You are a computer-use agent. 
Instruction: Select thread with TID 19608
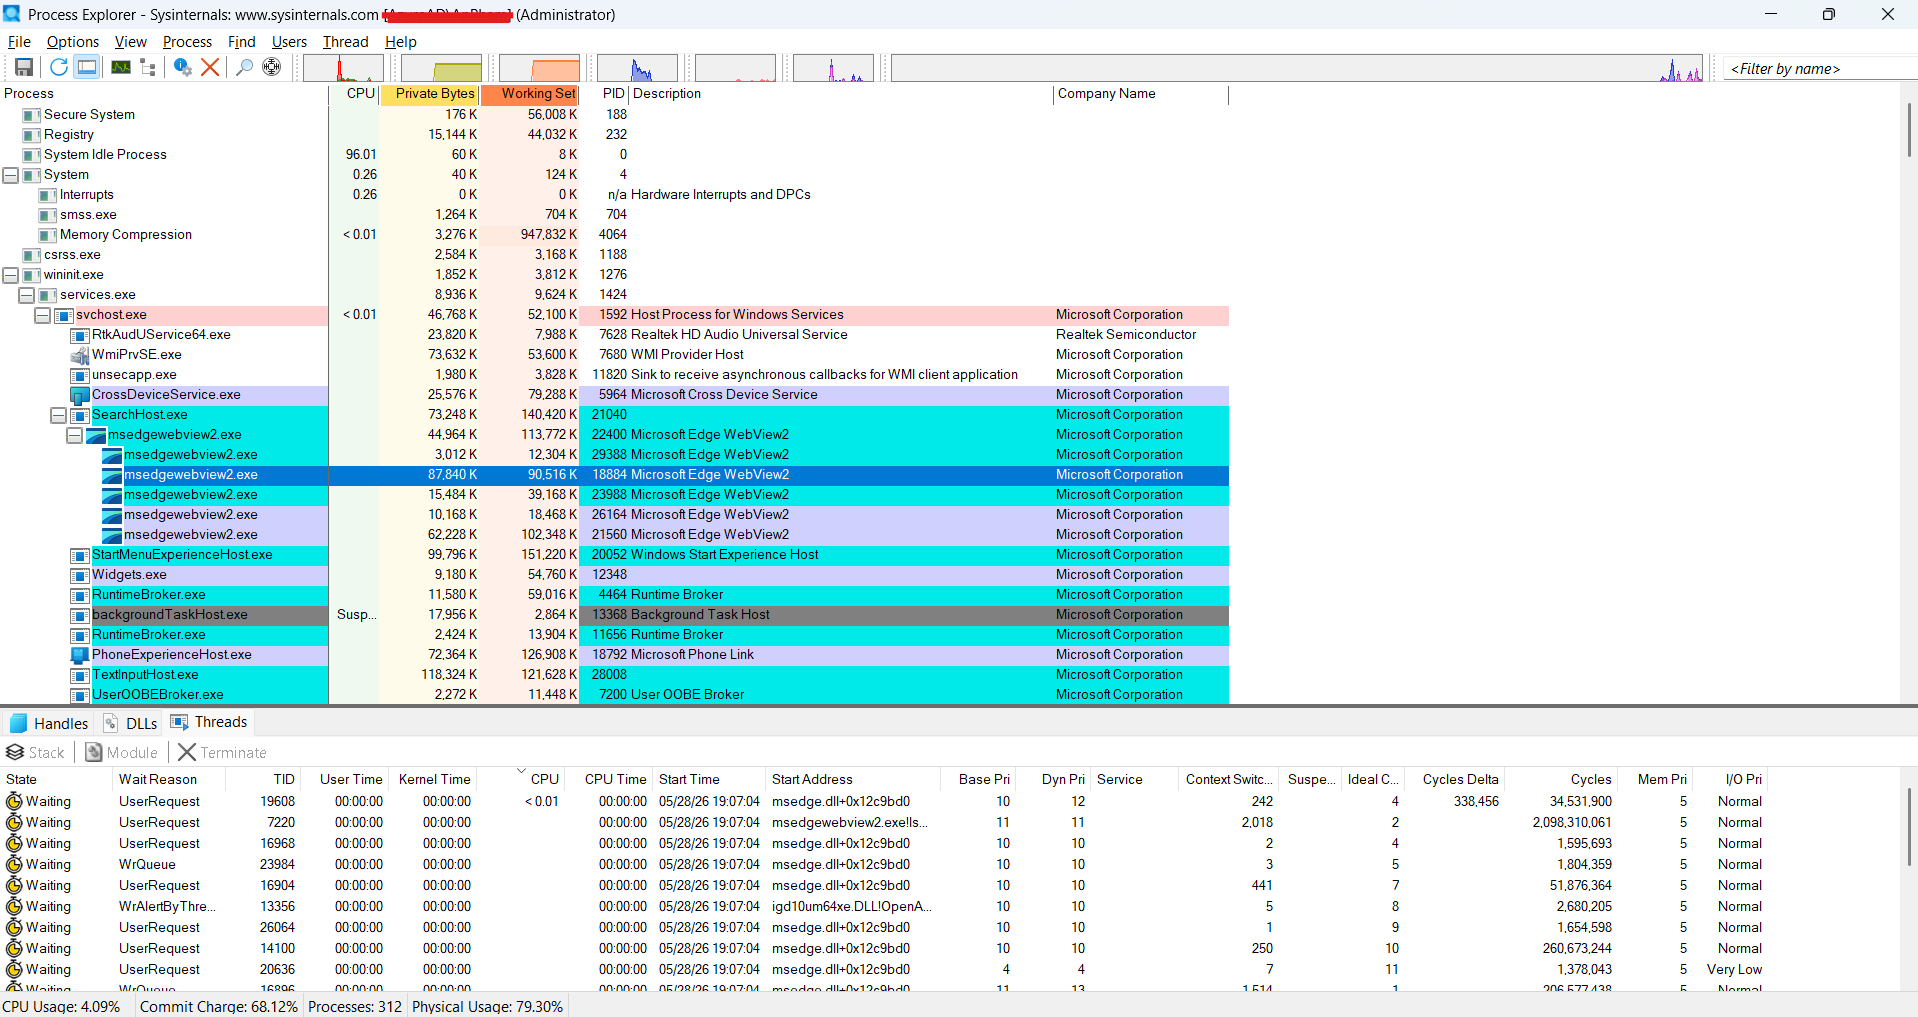point(884,801)
